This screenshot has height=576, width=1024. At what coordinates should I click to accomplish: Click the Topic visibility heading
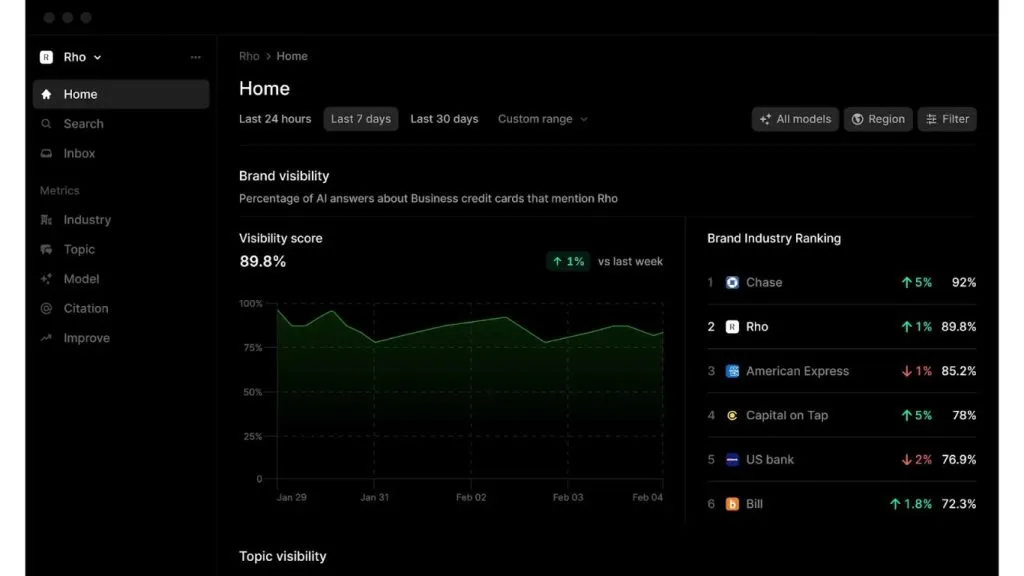pyautogui.click(x=282, y=556)
